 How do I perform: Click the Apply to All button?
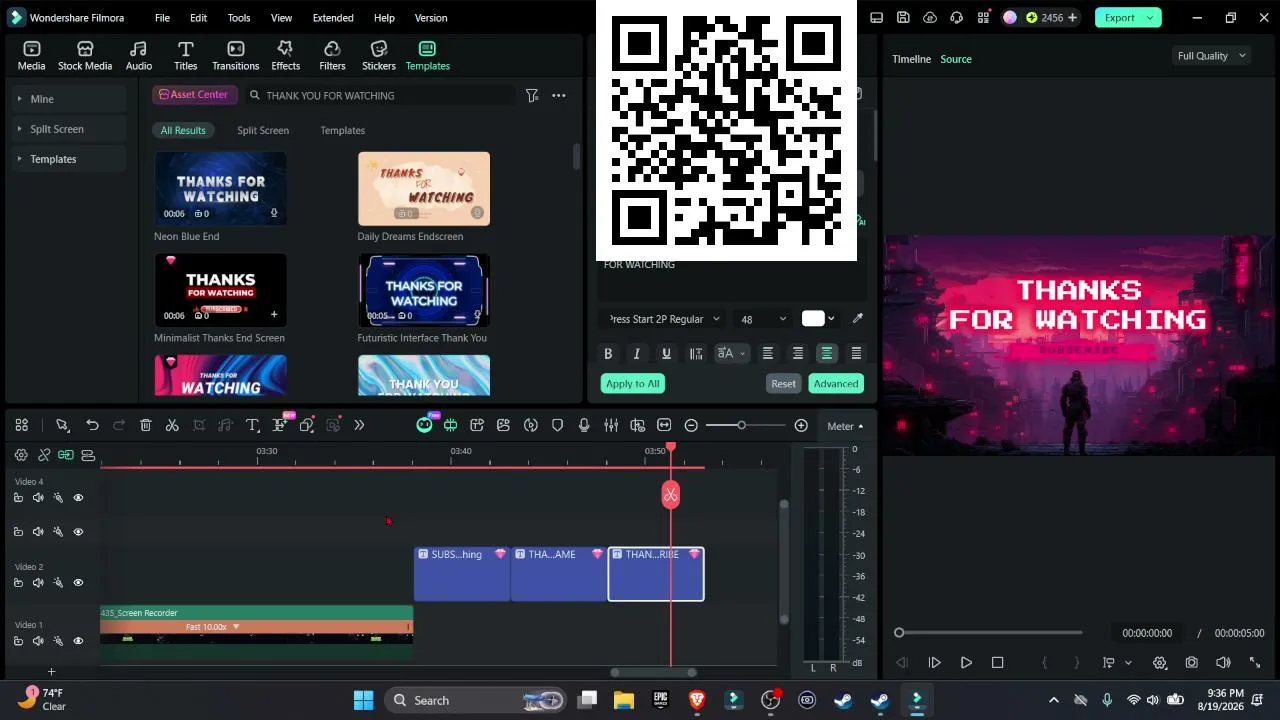(x=633, y=384)
